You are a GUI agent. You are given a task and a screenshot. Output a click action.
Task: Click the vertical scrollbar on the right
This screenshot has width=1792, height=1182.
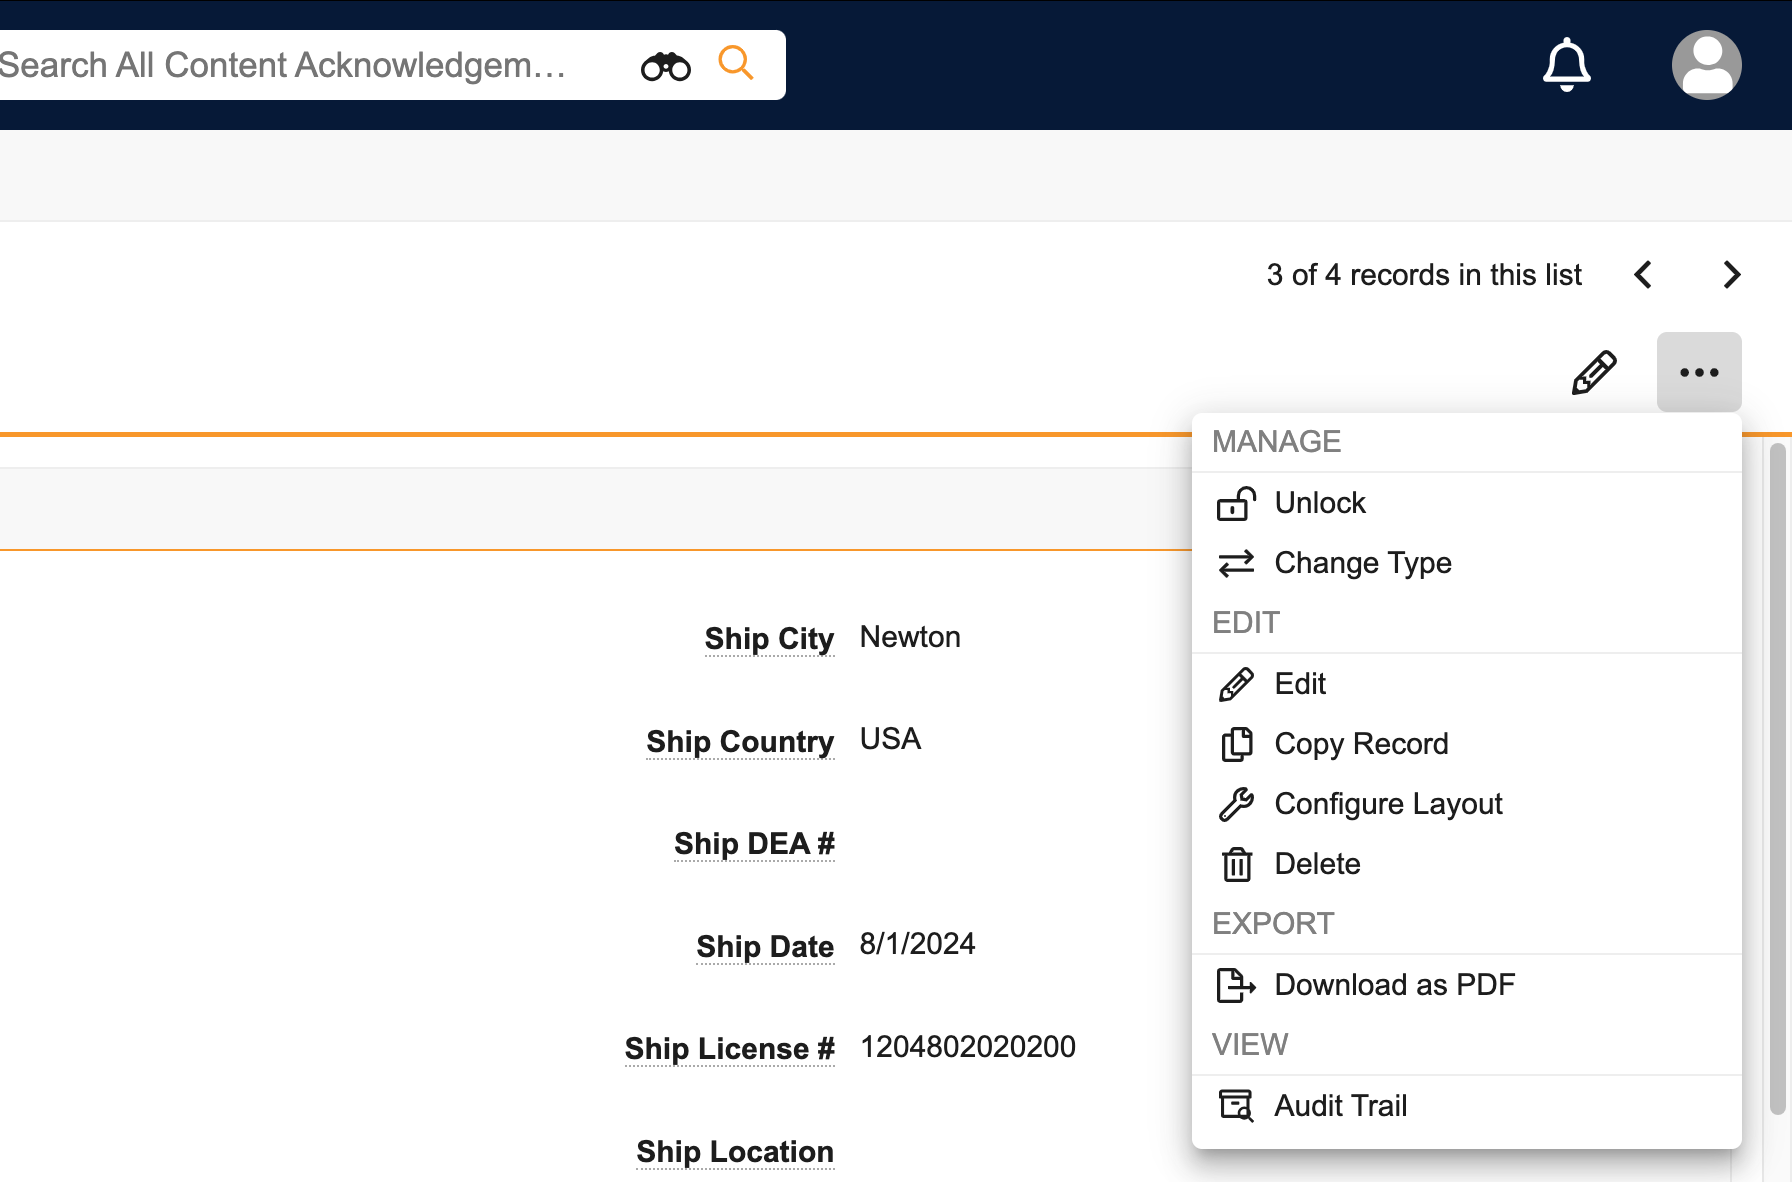click(1777, 780)
